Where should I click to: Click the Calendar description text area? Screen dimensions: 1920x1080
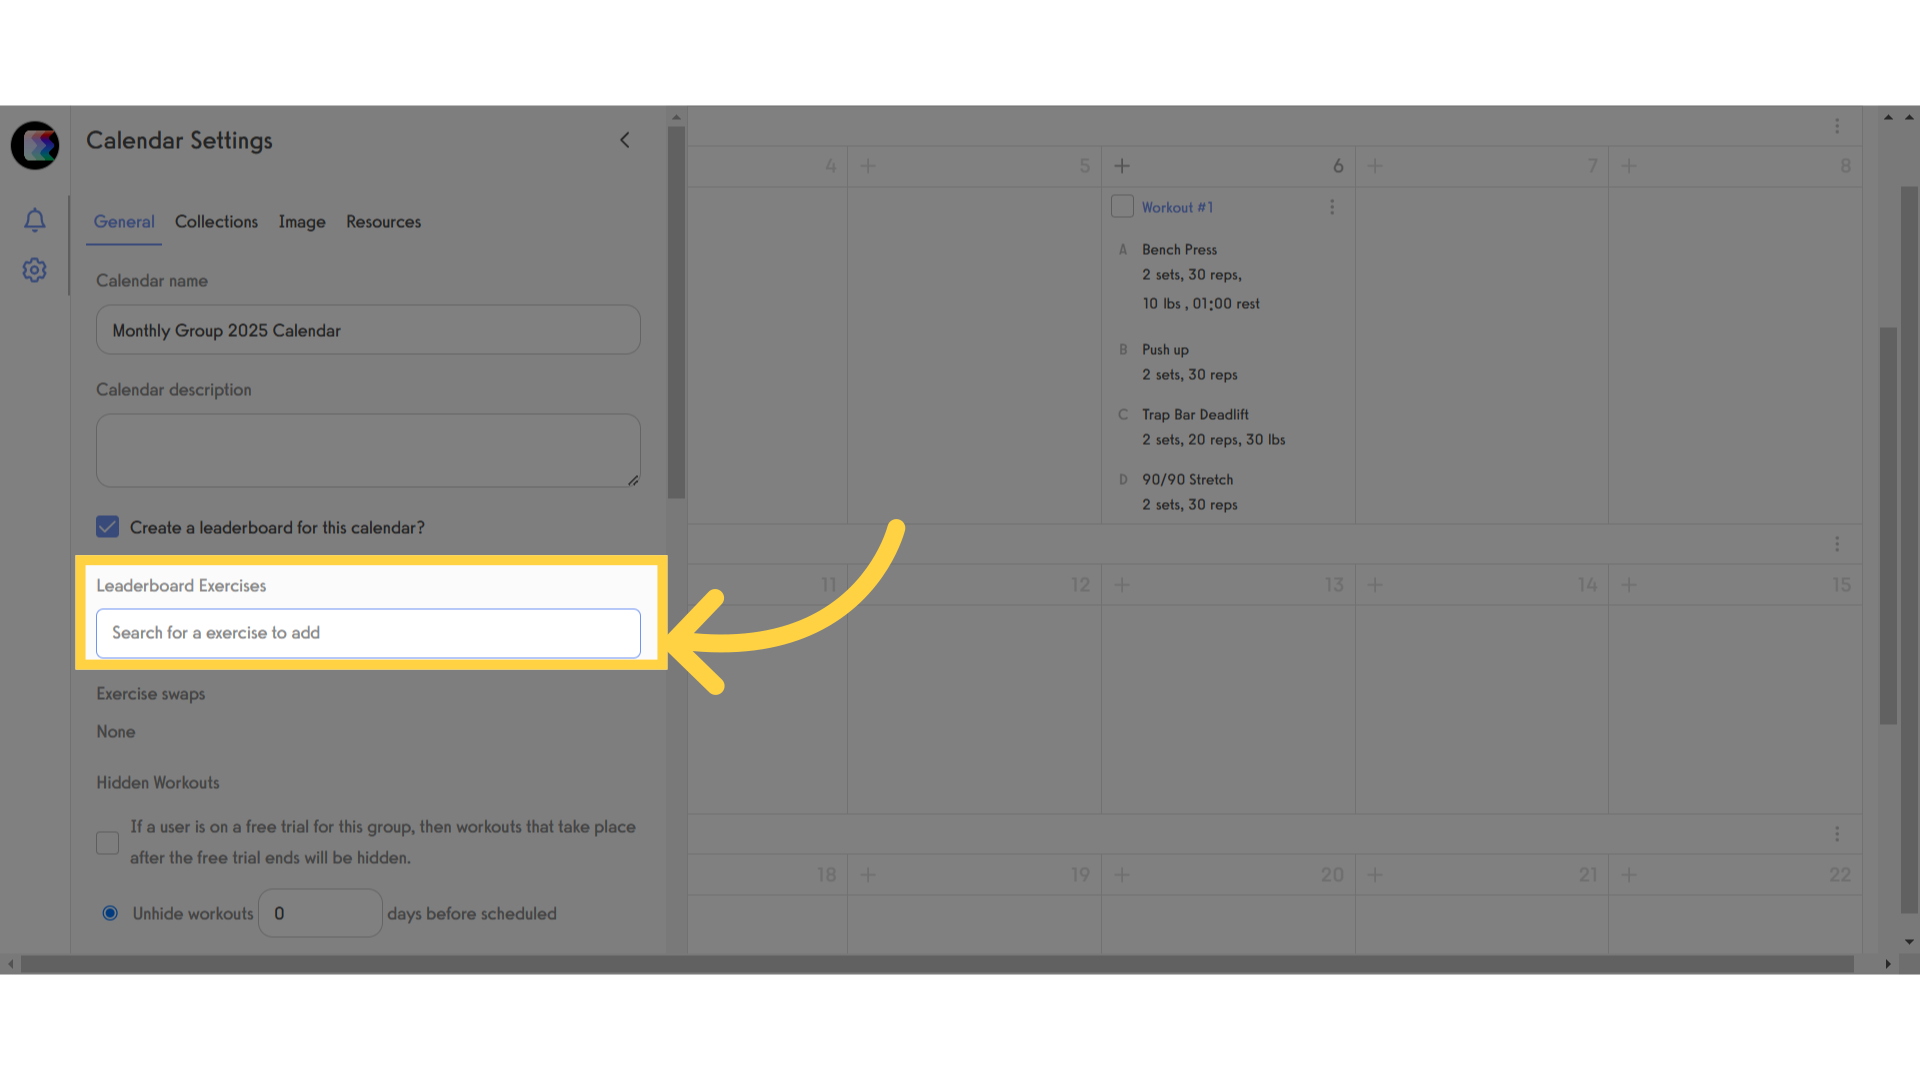pos(368,450)
